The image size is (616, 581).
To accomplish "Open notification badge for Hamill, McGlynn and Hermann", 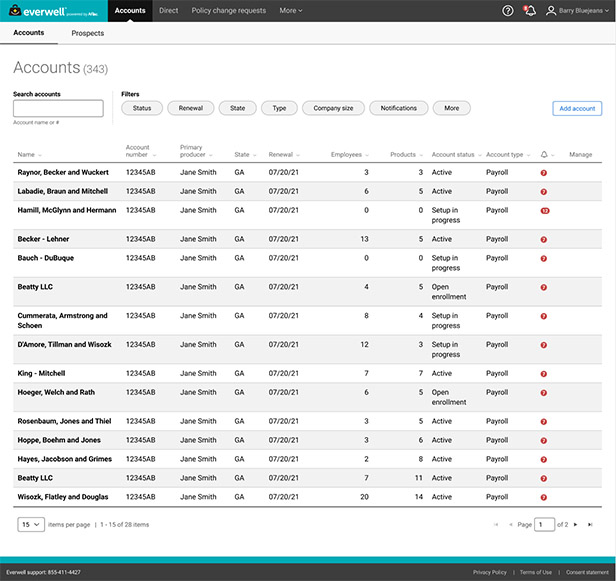I will pos(545,211).
